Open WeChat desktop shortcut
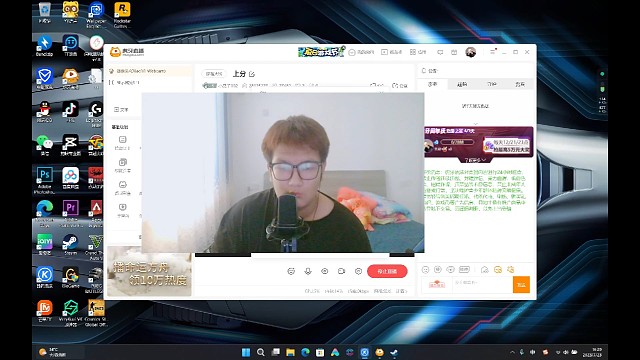 coord(44,145)
